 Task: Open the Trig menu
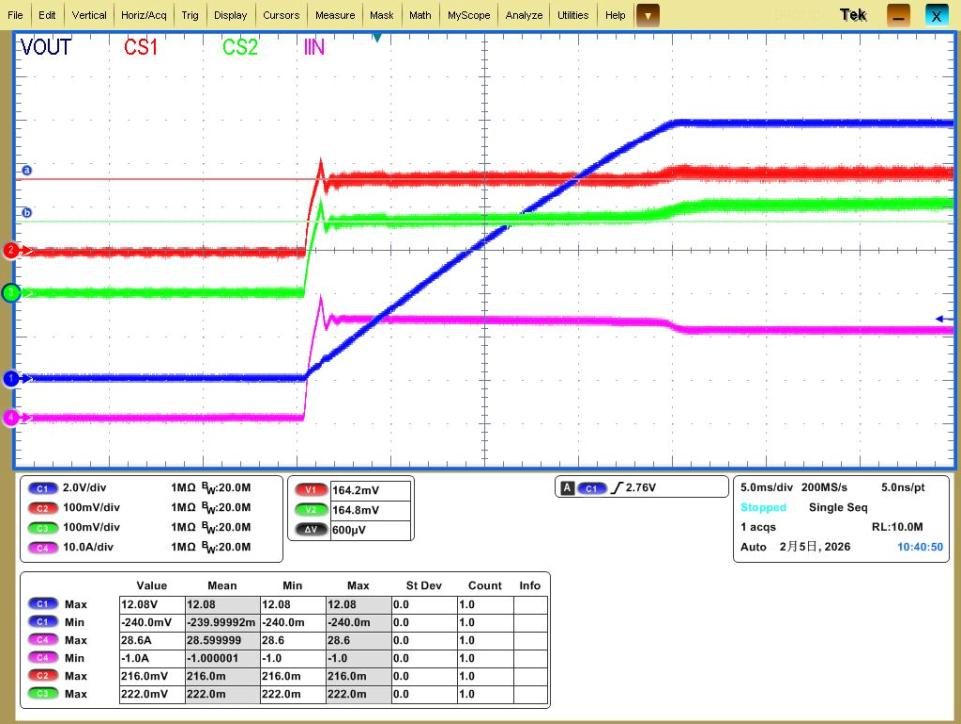click(190, 15)
